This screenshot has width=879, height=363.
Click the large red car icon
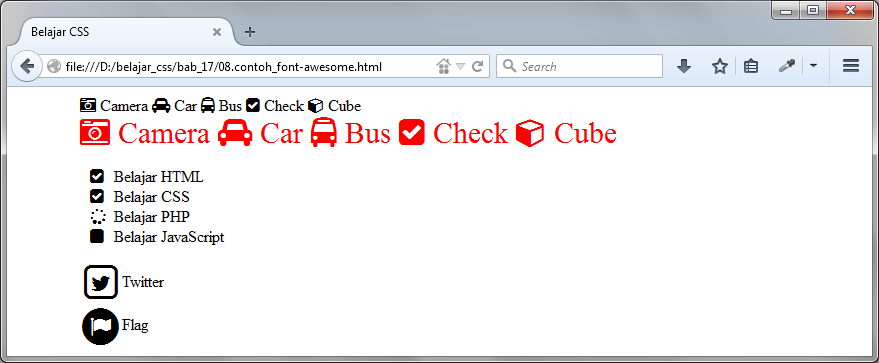tap(235, 134)
